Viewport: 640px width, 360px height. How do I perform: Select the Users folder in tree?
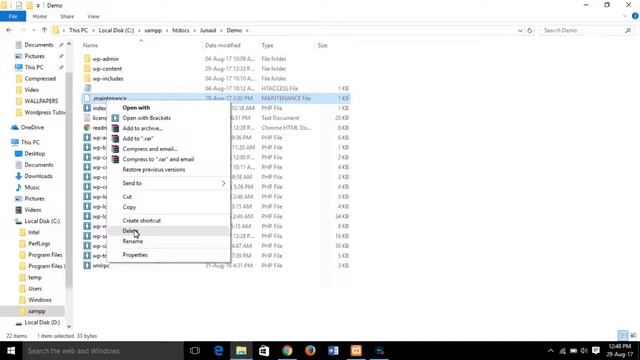[35, 289]
